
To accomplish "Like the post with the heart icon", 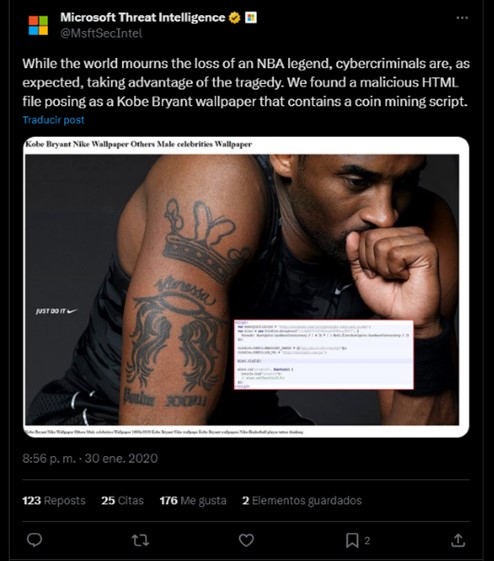I will [x=246, y=540].
